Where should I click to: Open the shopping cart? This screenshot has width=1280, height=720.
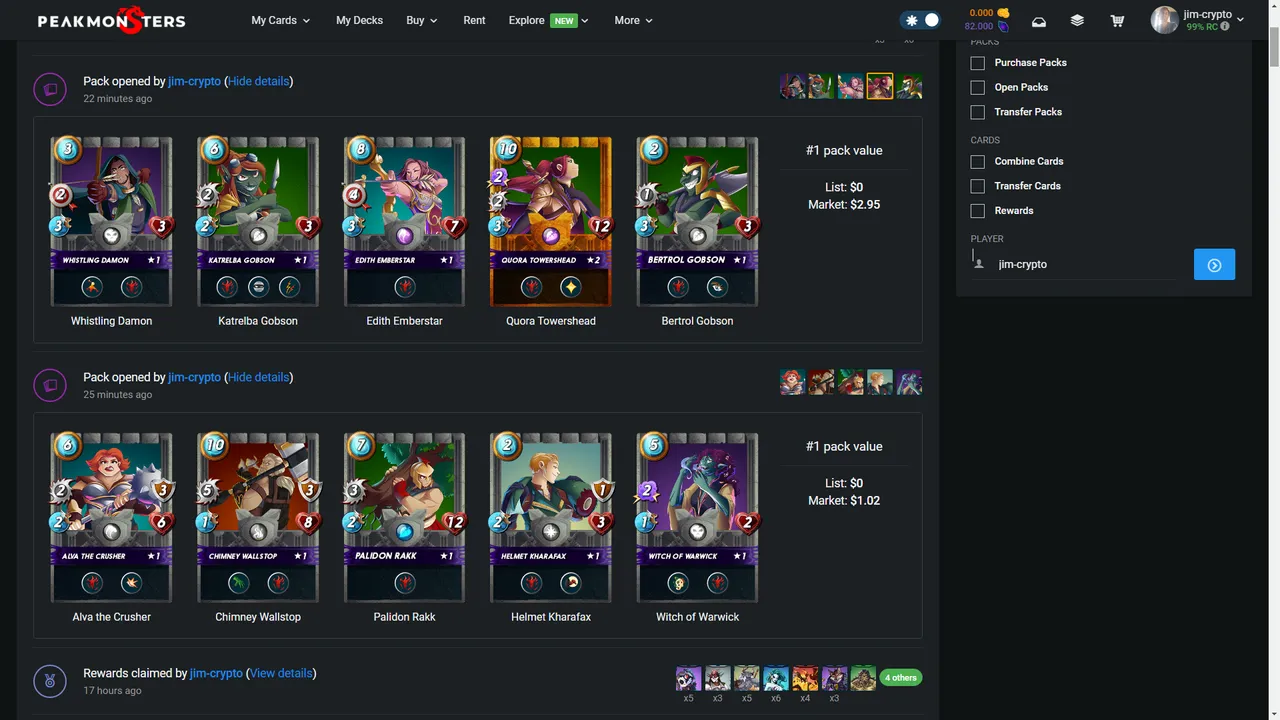point(1117,21)
